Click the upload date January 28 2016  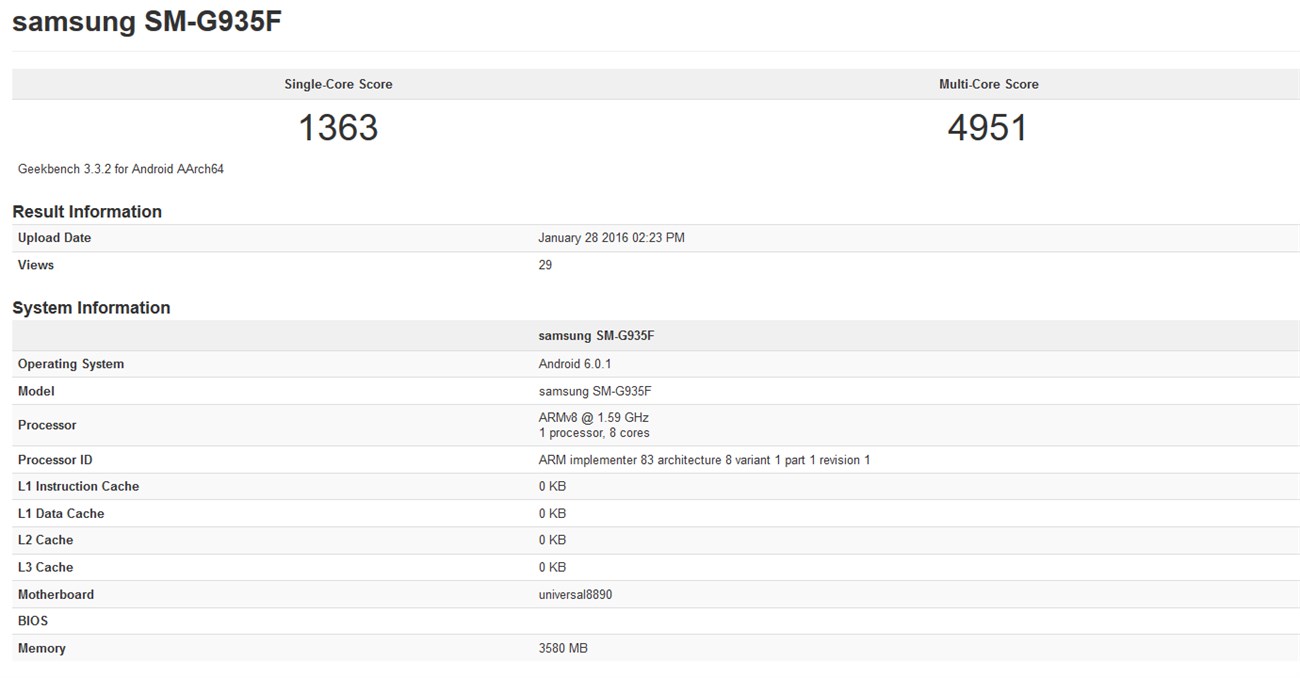611,238
